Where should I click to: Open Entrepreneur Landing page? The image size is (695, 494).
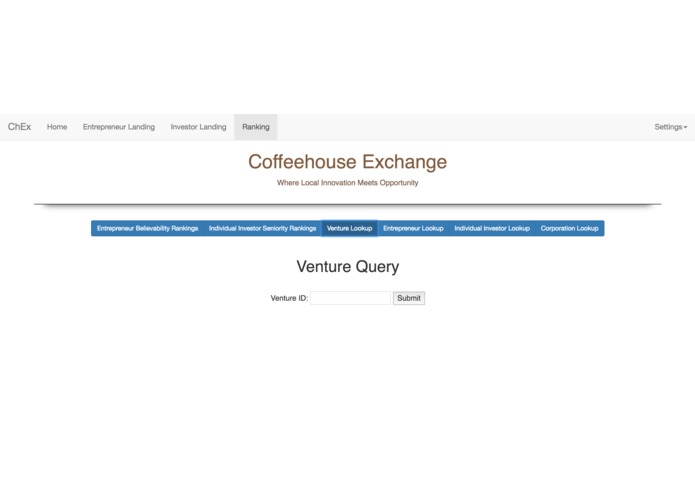[119, 127]
